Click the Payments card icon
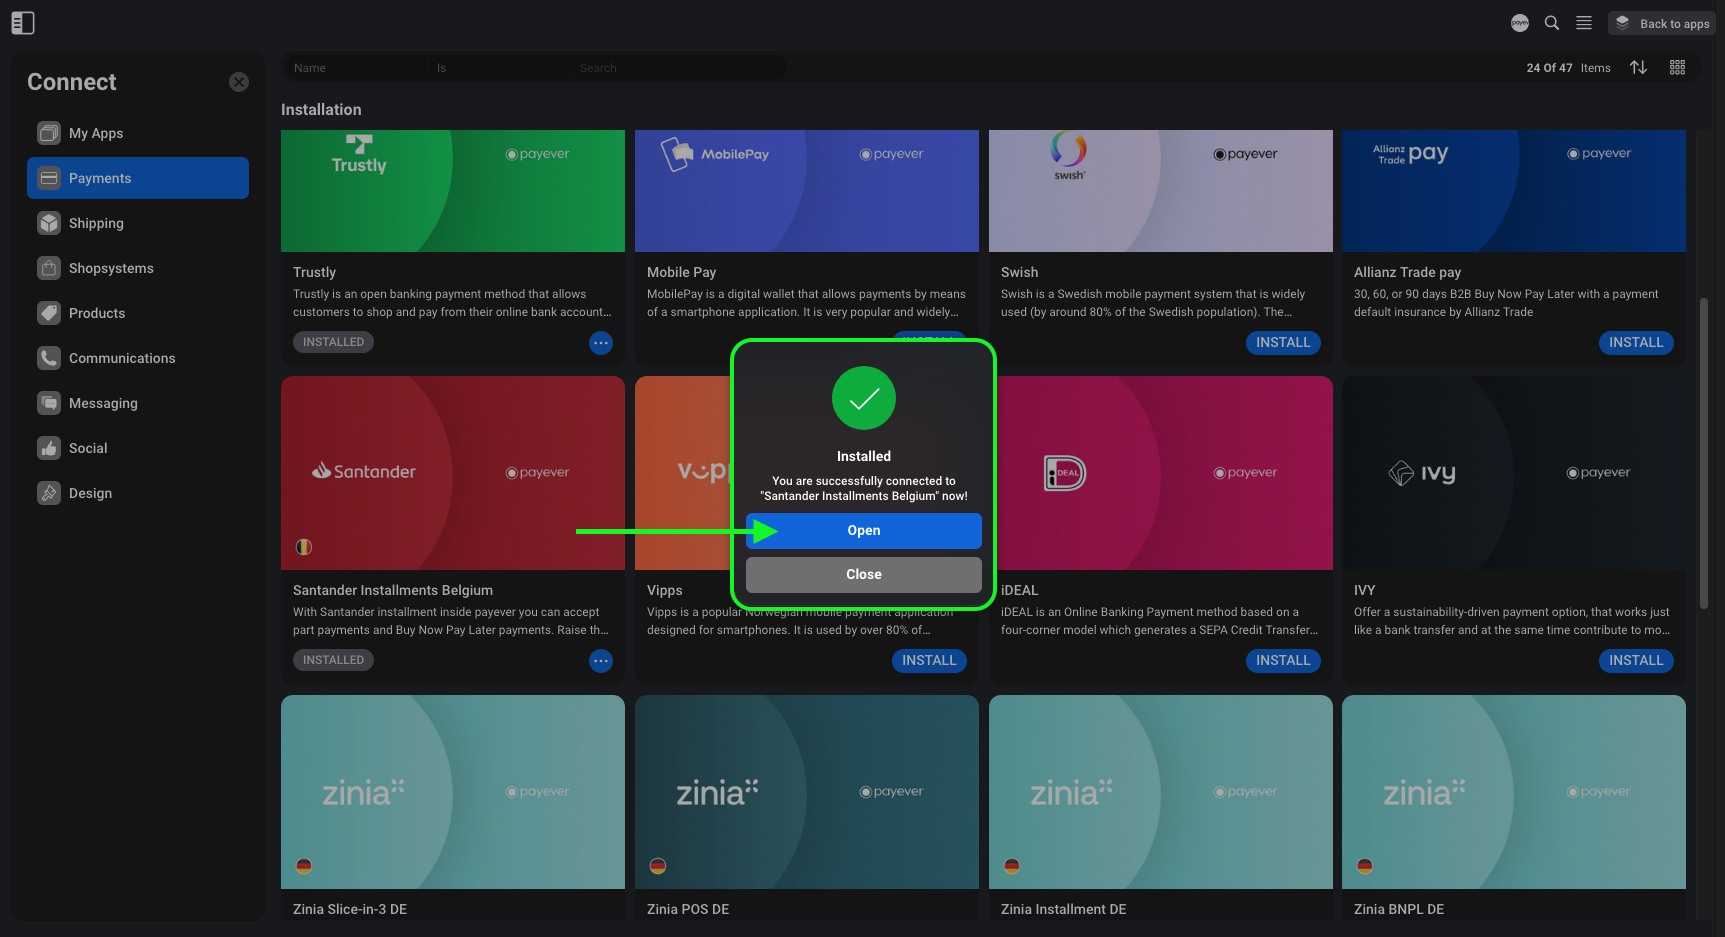The height and width of the screenshot is (937, 1725). 49,178
